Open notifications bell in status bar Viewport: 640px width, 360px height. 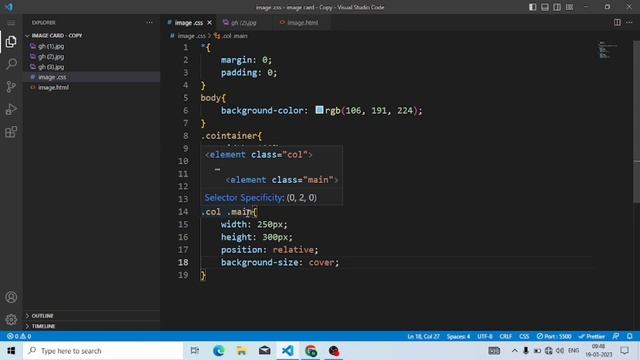pyautogui.click(x=629, y=336)
